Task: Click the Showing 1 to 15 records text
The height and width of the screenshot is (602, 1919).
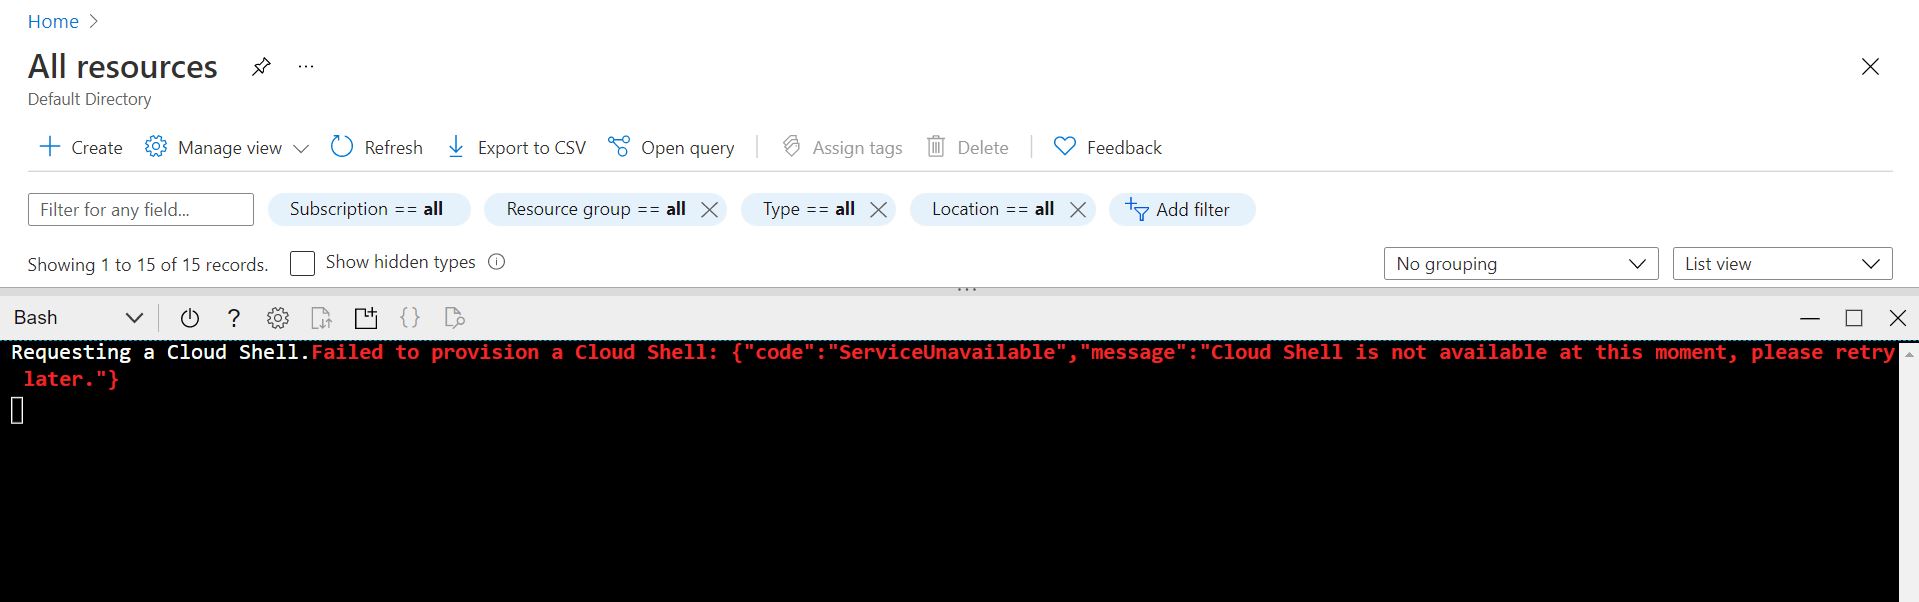Action: tap(148, 265)
